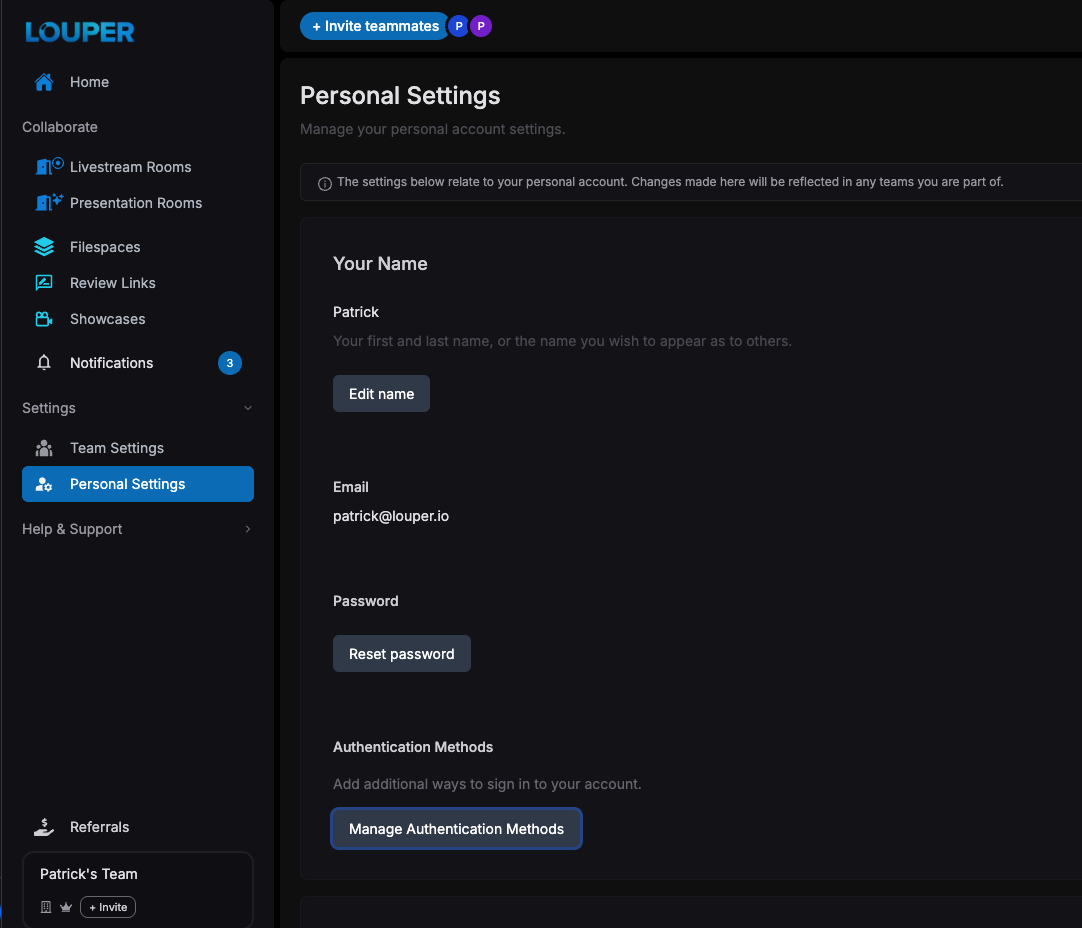Click the crown icon under Patrick's Team
The image size is (1082, 928).
tap(66, 907)
